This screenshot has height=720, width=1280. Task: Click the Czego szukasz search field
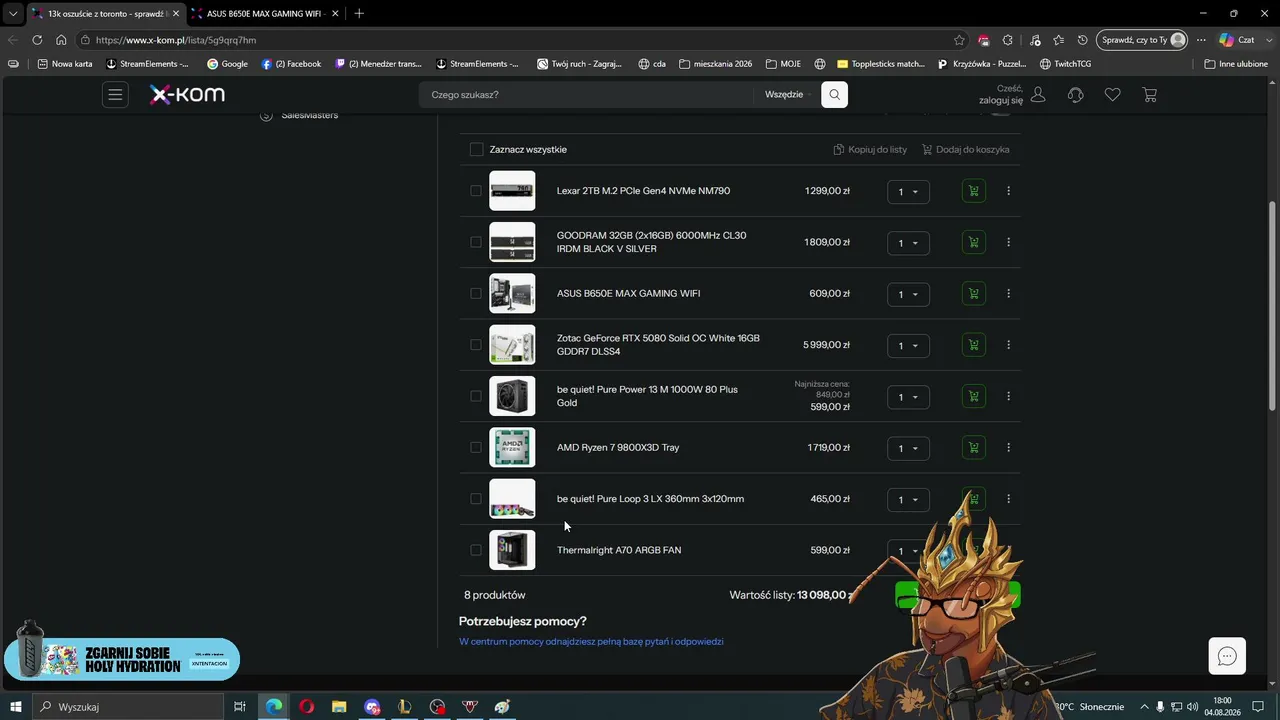click(585, 95)
